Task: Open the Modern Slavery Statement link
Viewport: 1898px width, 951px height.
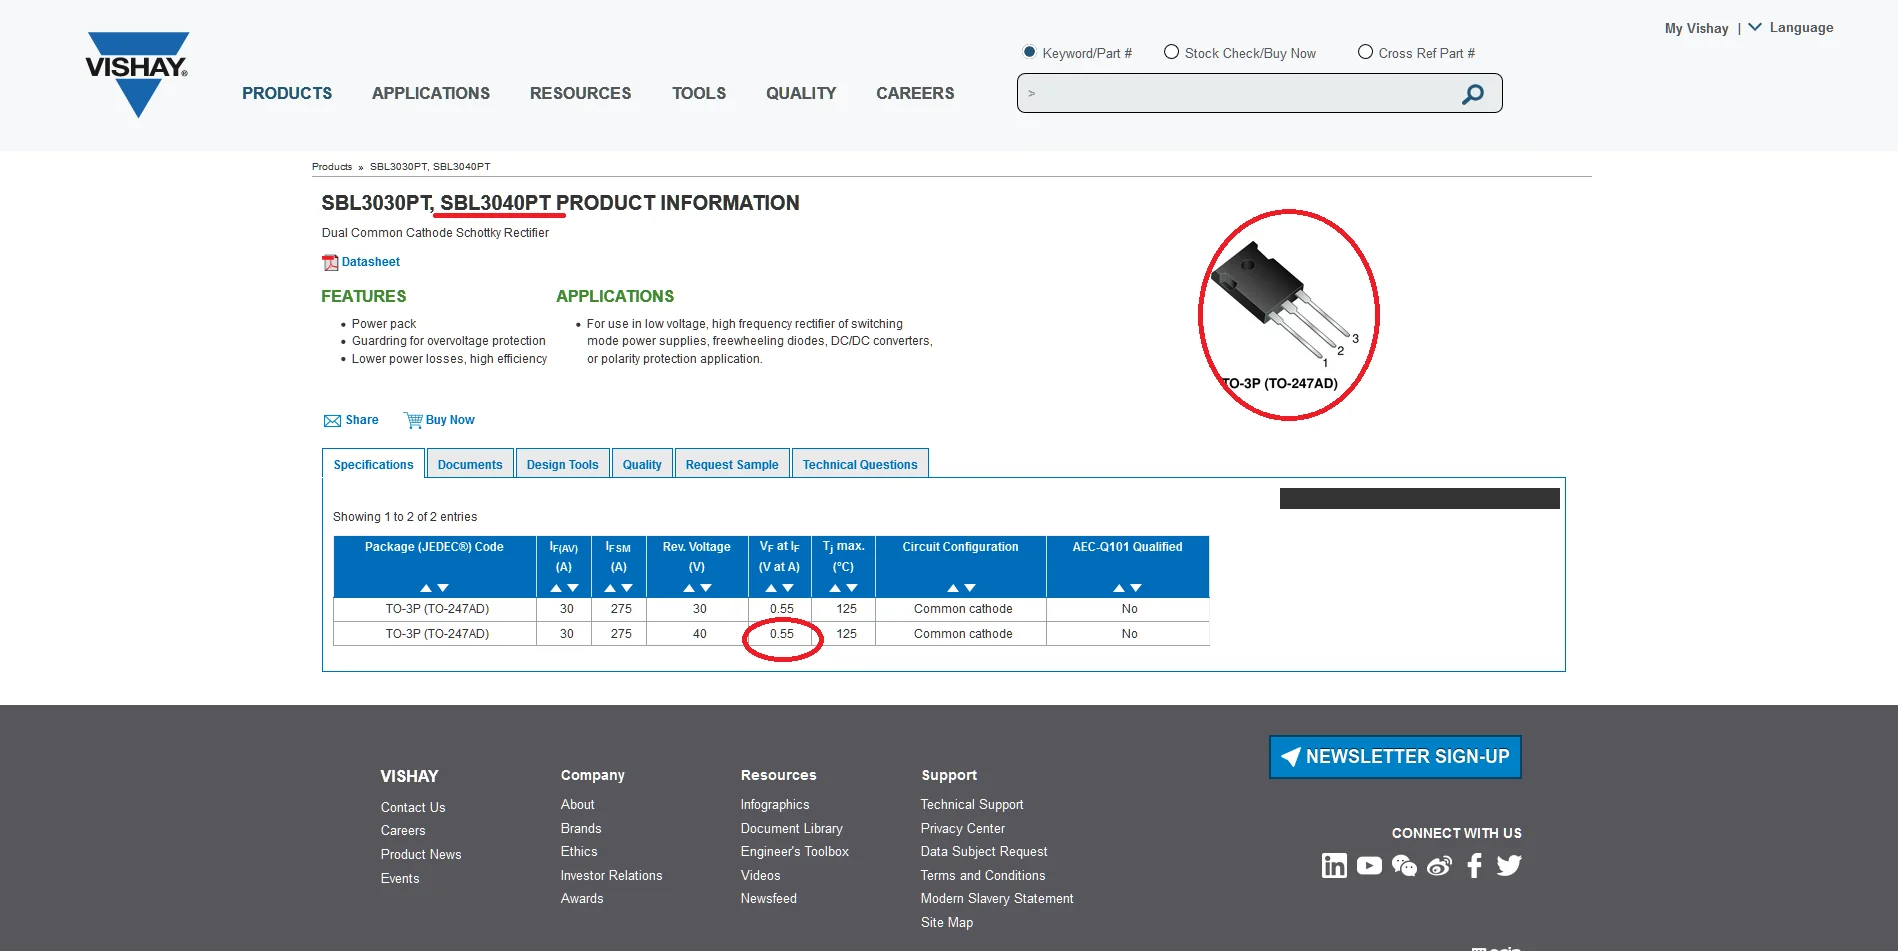Action: (x=997, y=898)
